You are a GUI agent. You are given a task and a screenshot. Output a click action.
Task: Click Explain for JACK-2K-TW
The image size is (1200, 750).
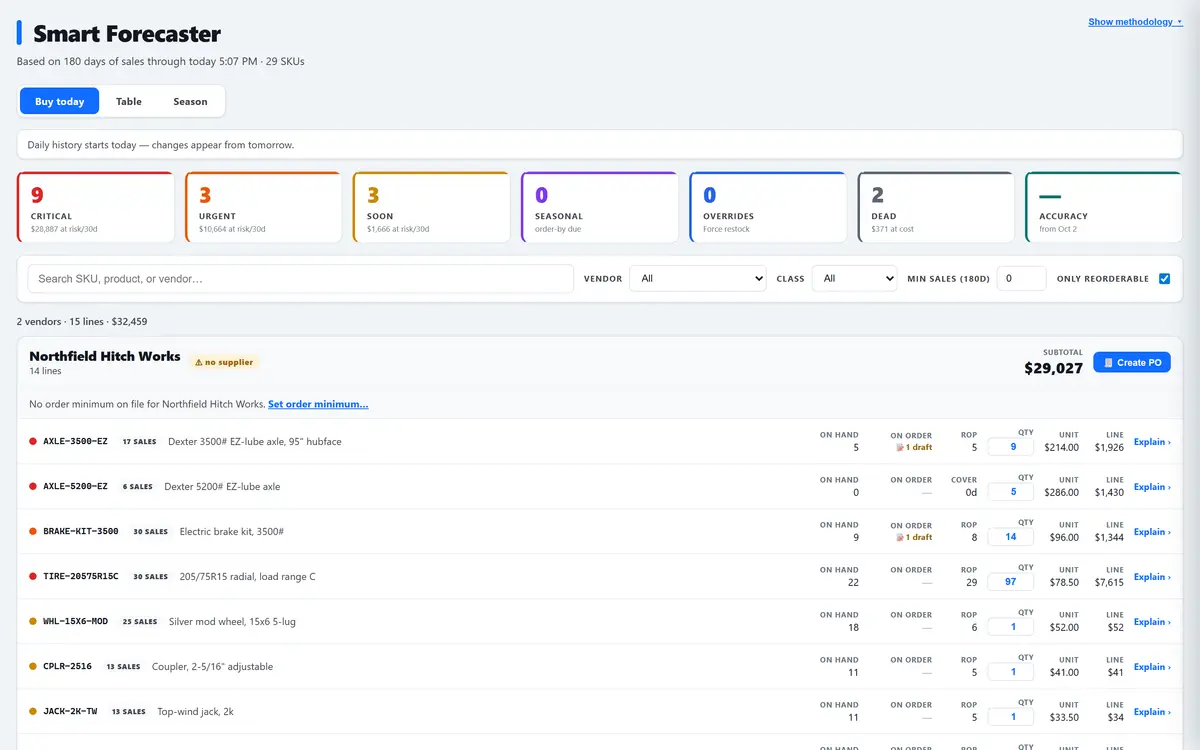pos(1152,712)
